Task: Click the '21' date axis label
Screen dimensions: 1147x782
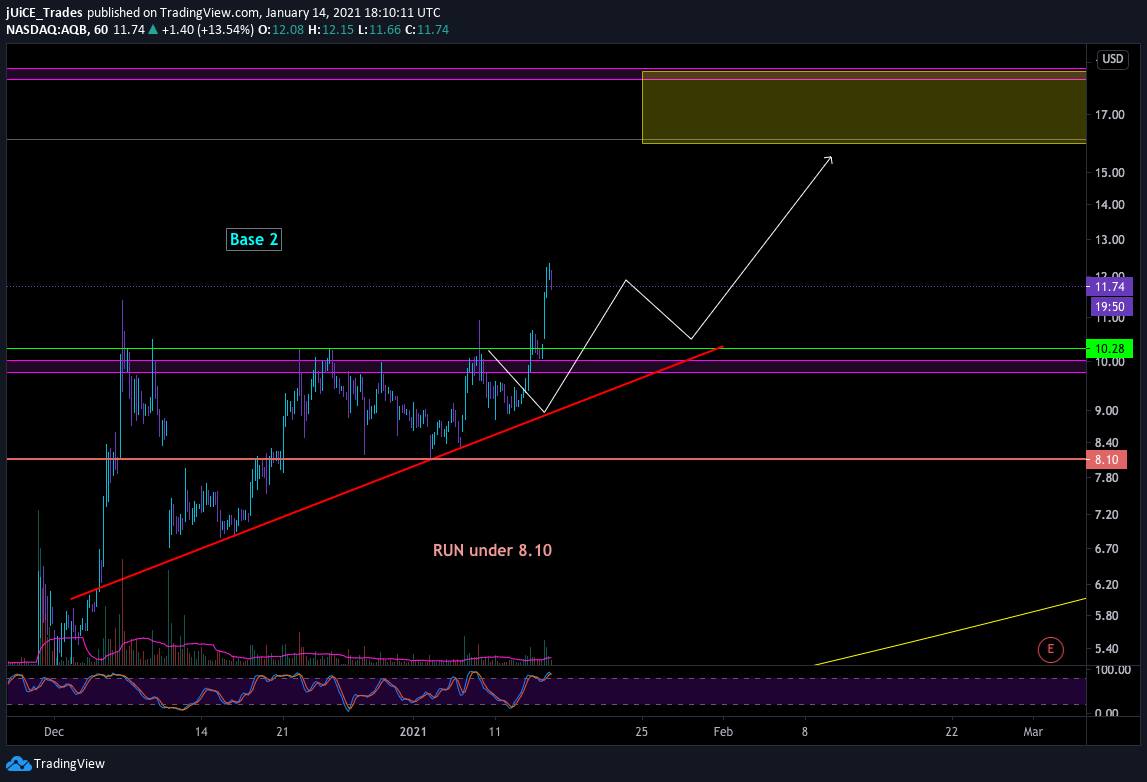Action: [x=282, y=732]
